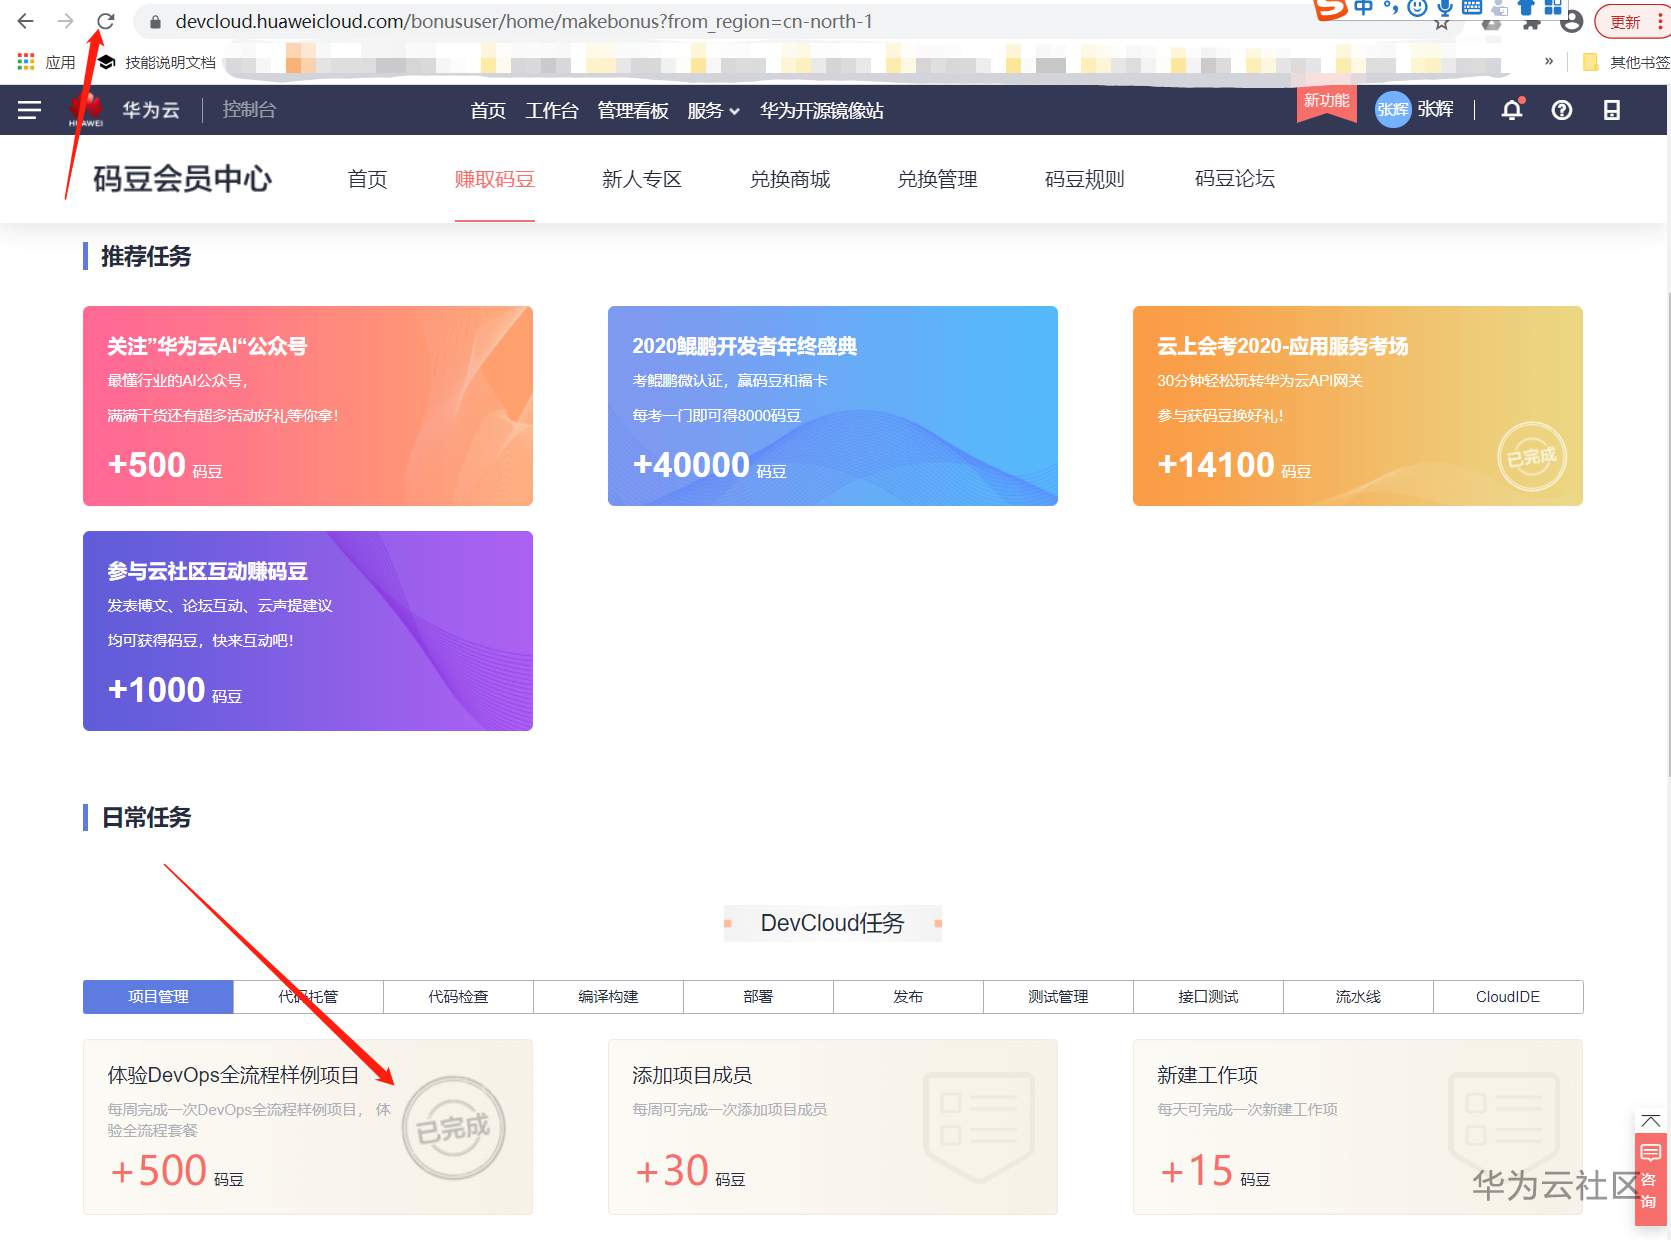
Task: Click the Sogou input method S logo
Action: point(1330,8)
